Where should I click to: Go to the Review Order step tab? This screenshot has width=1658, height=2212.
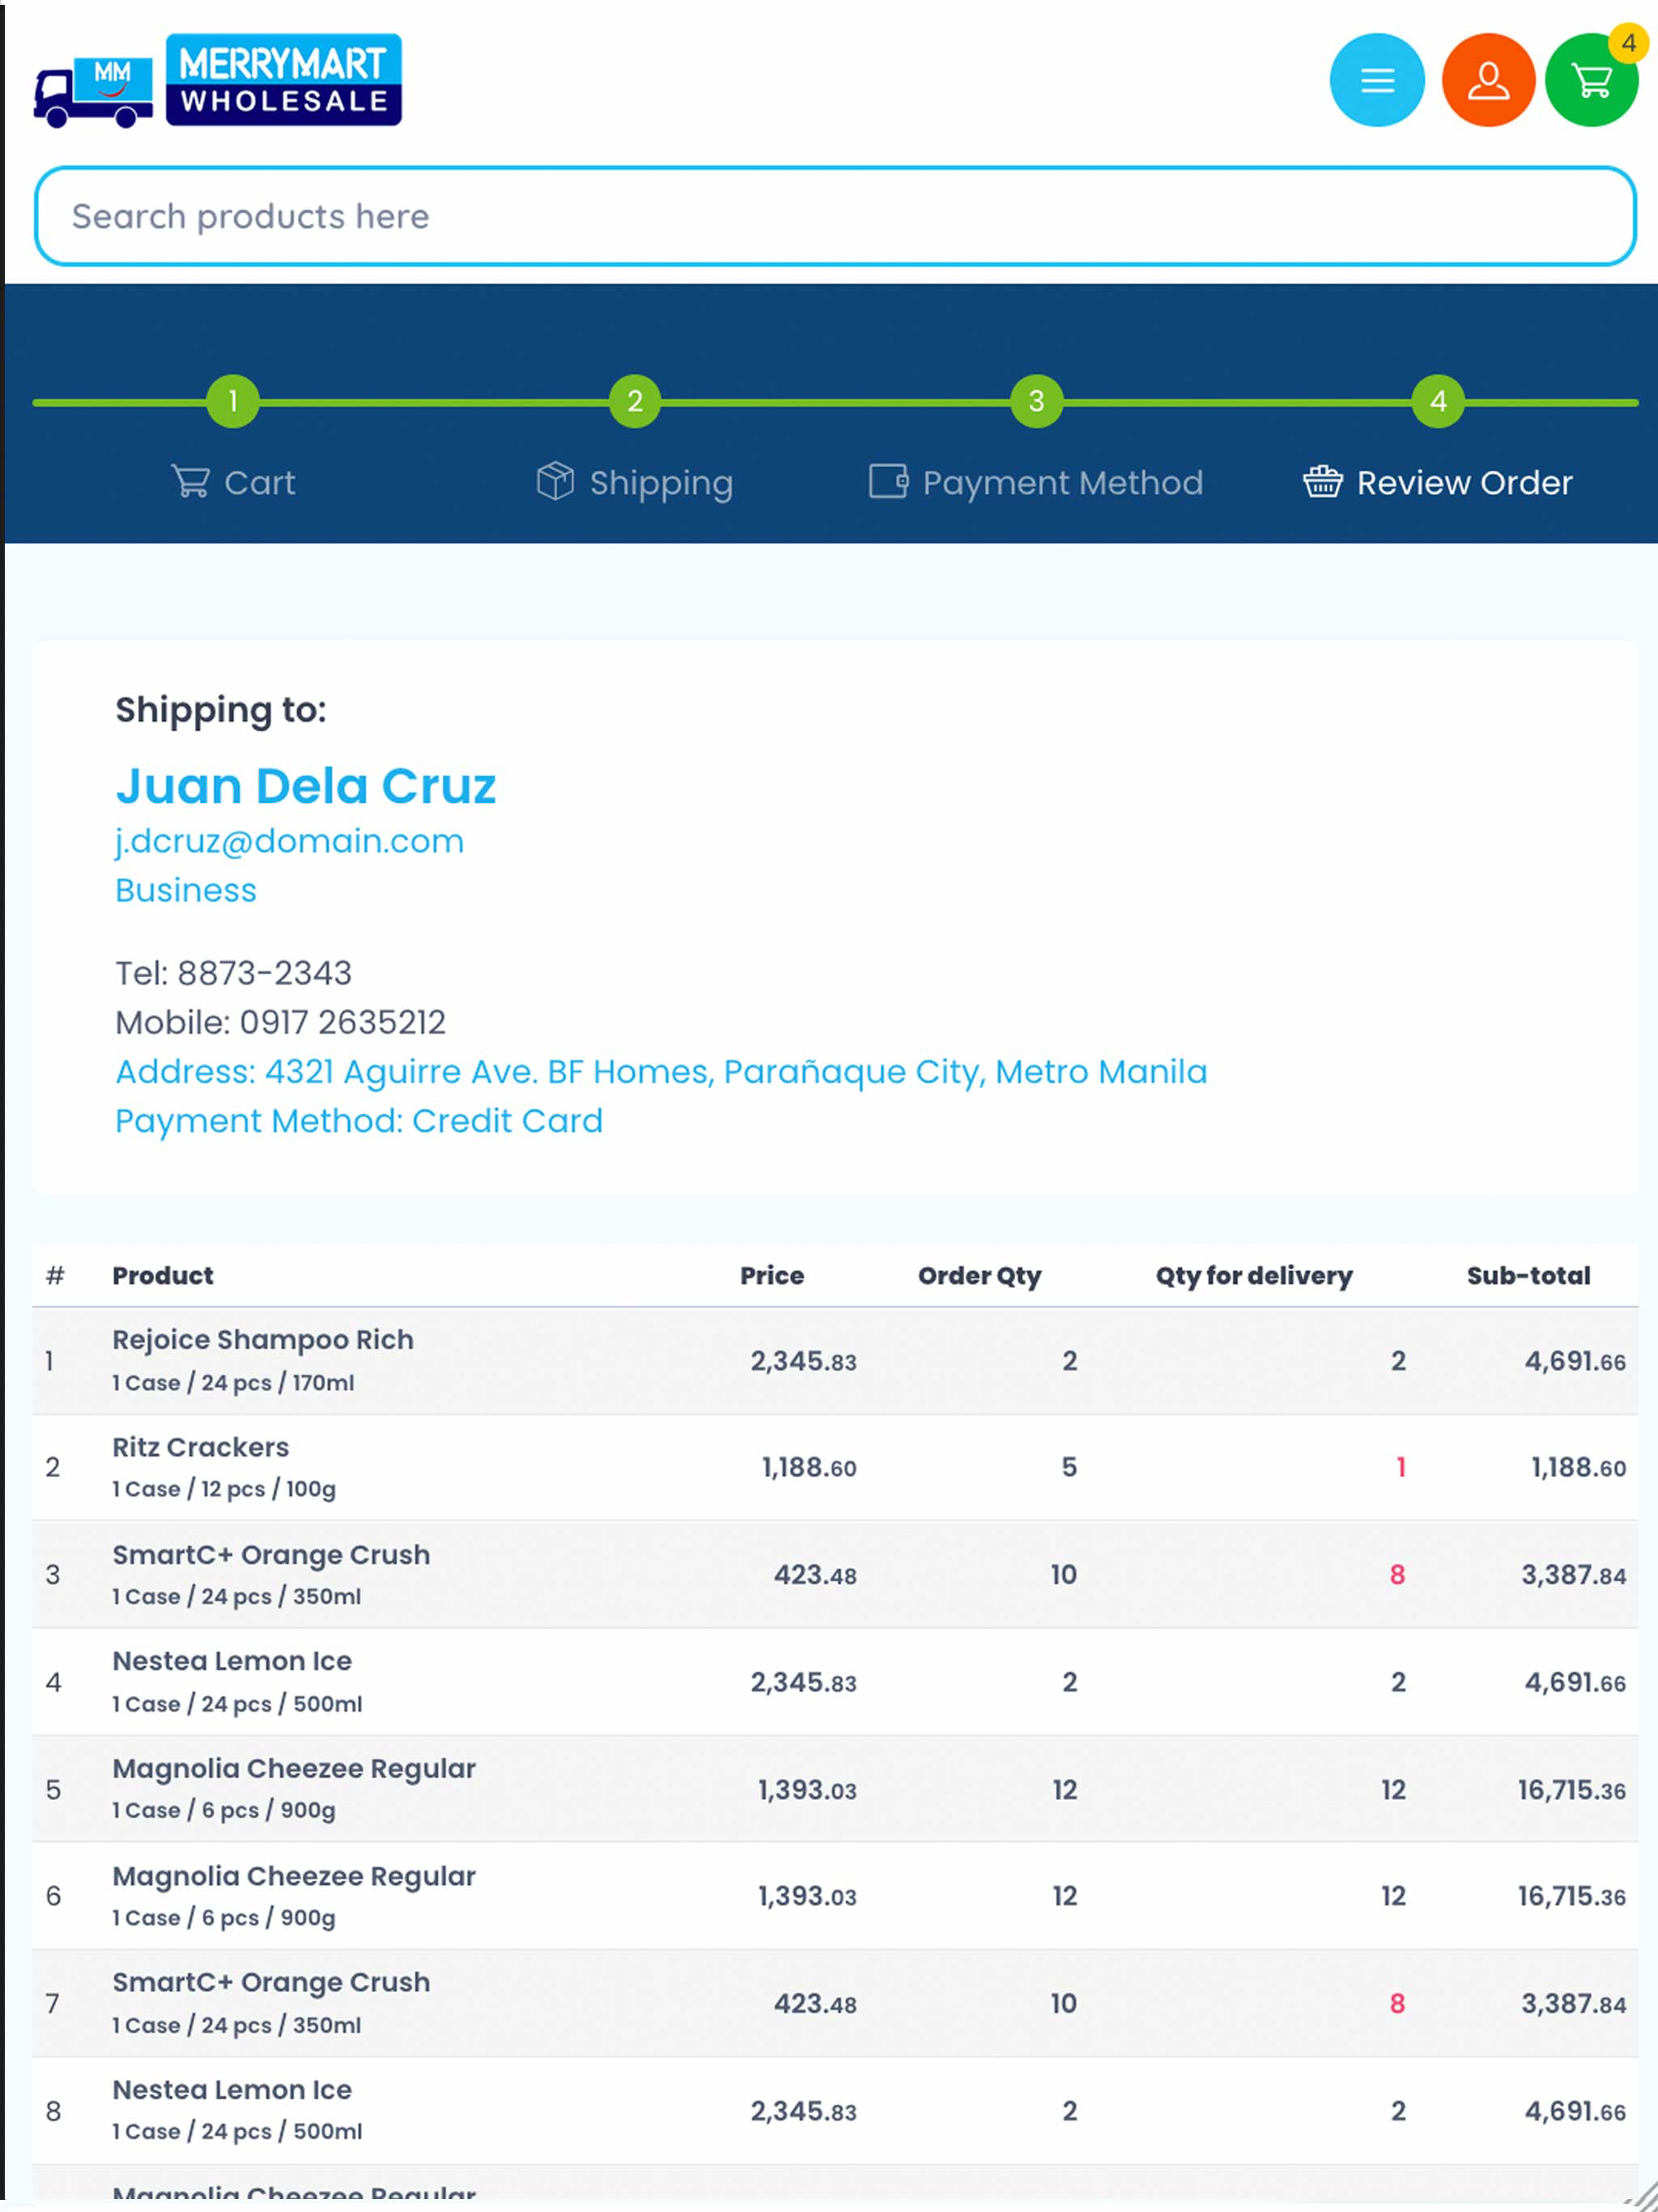pyautogui.click(x=1437, y=482)
